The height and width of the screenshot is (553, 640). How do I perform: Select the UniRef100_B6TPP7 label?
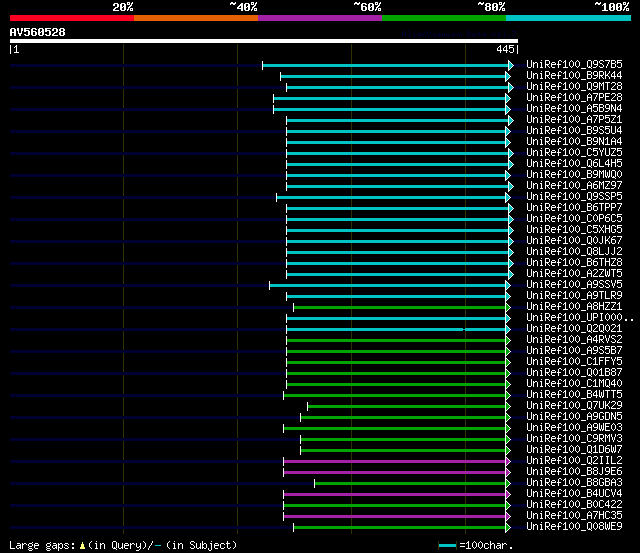[574, 208]
